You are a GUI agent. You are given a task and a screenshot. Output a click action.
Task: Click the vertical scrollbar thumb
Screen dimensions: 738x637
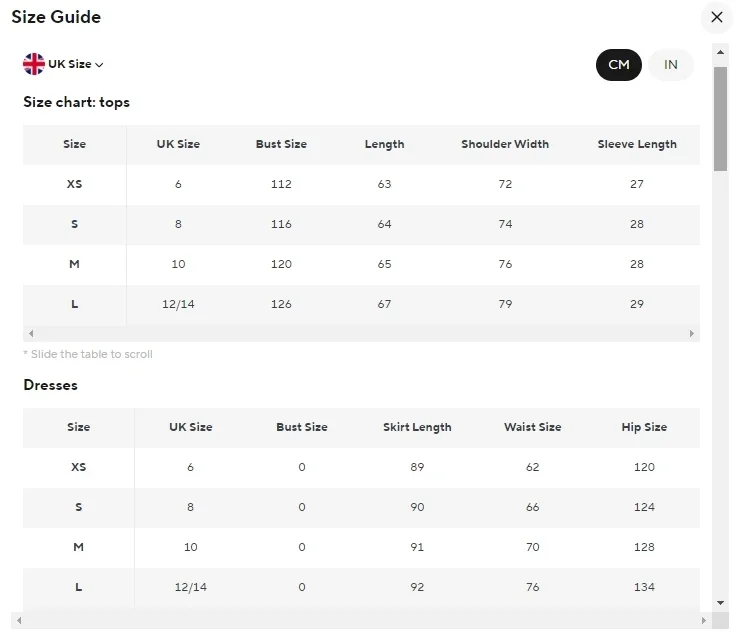(720, 119)
